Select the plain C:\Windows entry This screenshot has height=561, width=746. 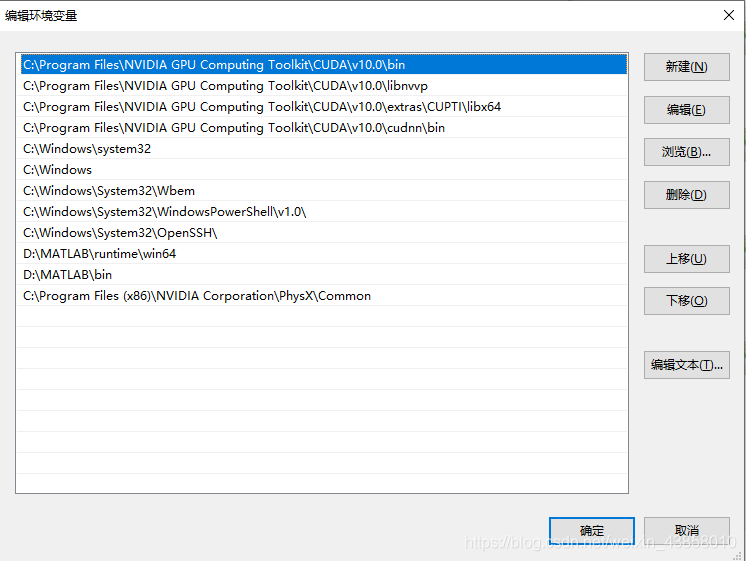[x=324, y=169]
